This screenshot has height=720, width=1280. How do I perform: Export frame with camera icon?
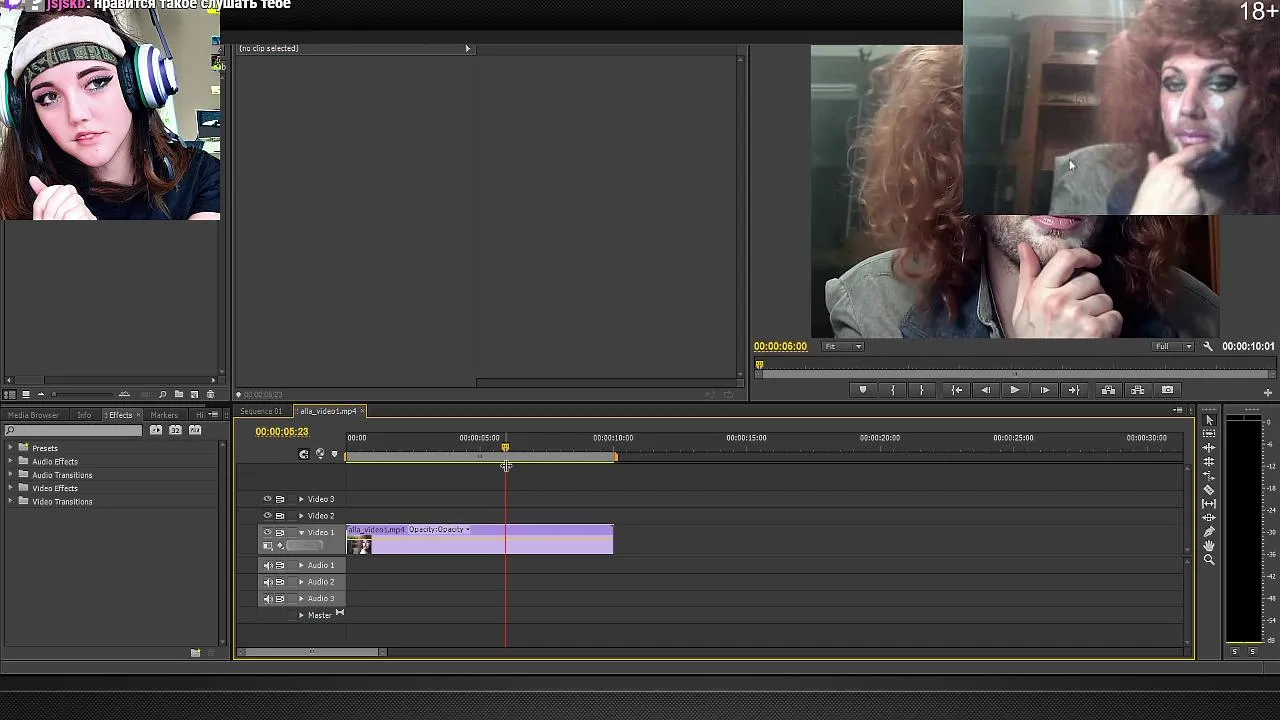(1167, 390)
